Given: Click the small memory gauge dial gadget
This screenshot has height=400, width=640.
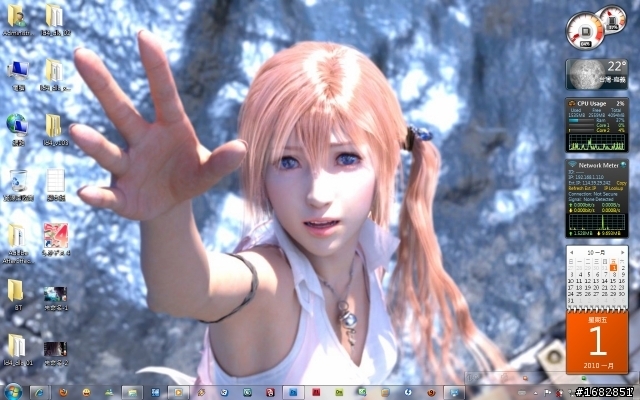Looking at the screenshot, I should 613,18.
